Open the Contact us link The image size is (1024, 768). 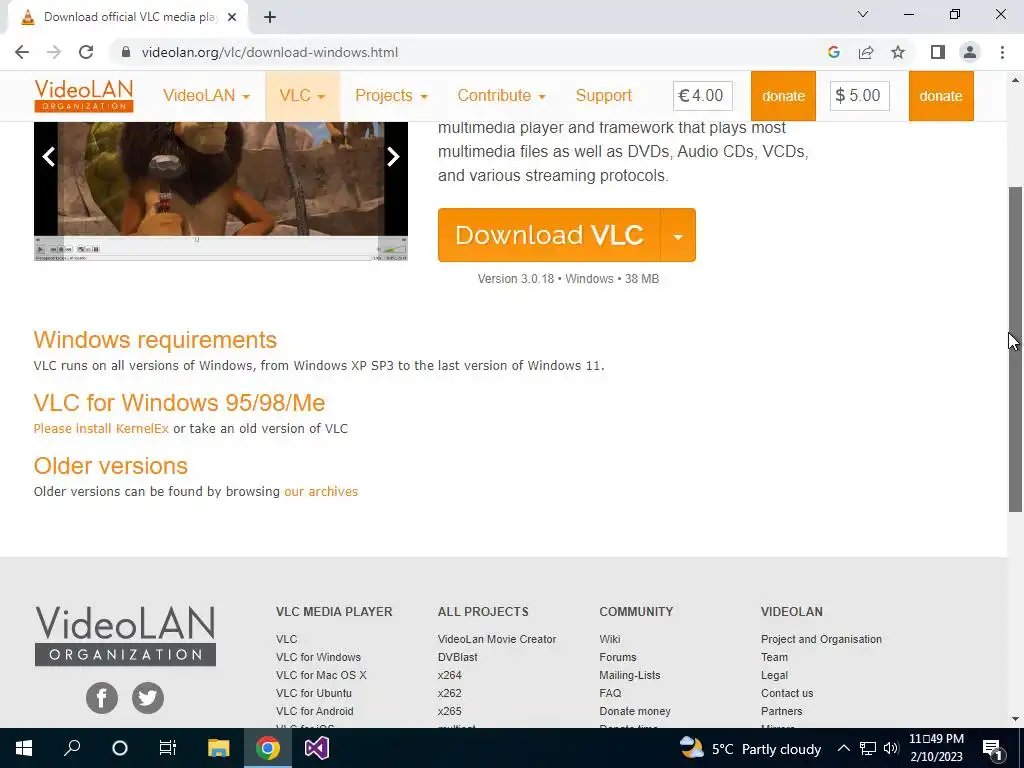point(787,693)
